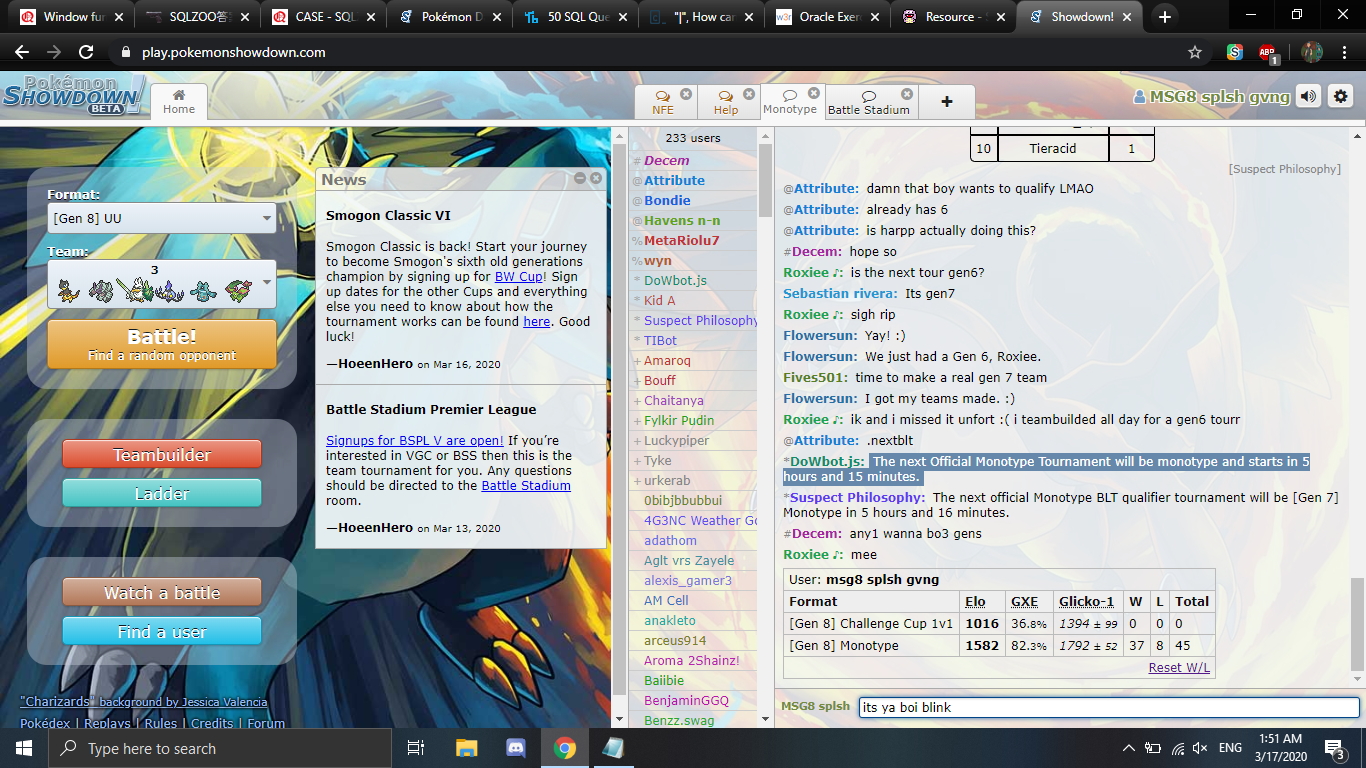Screen dimensions: 1366x768
Task: Open the Ladder
Action: pyautogui.click(x=162, y=493)
